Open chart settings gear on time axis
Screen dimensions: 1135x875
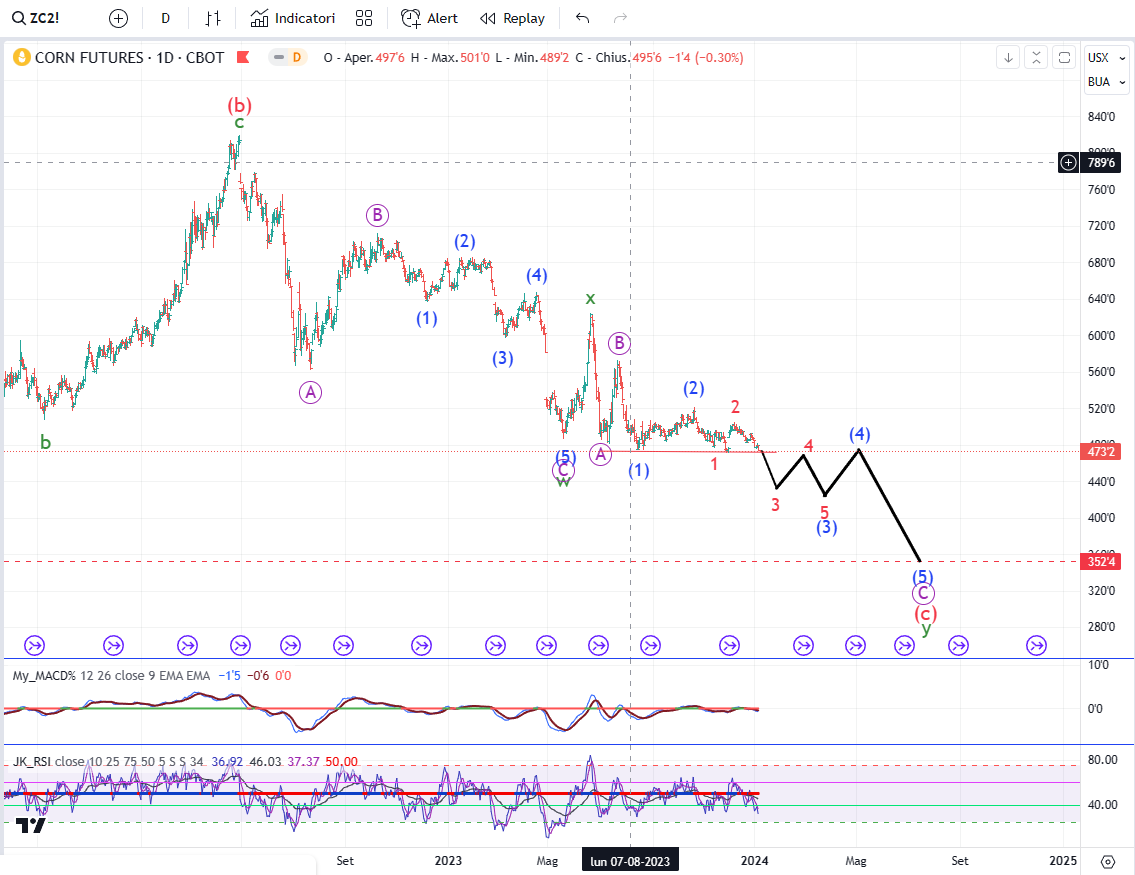click(x=1107, y=861)
